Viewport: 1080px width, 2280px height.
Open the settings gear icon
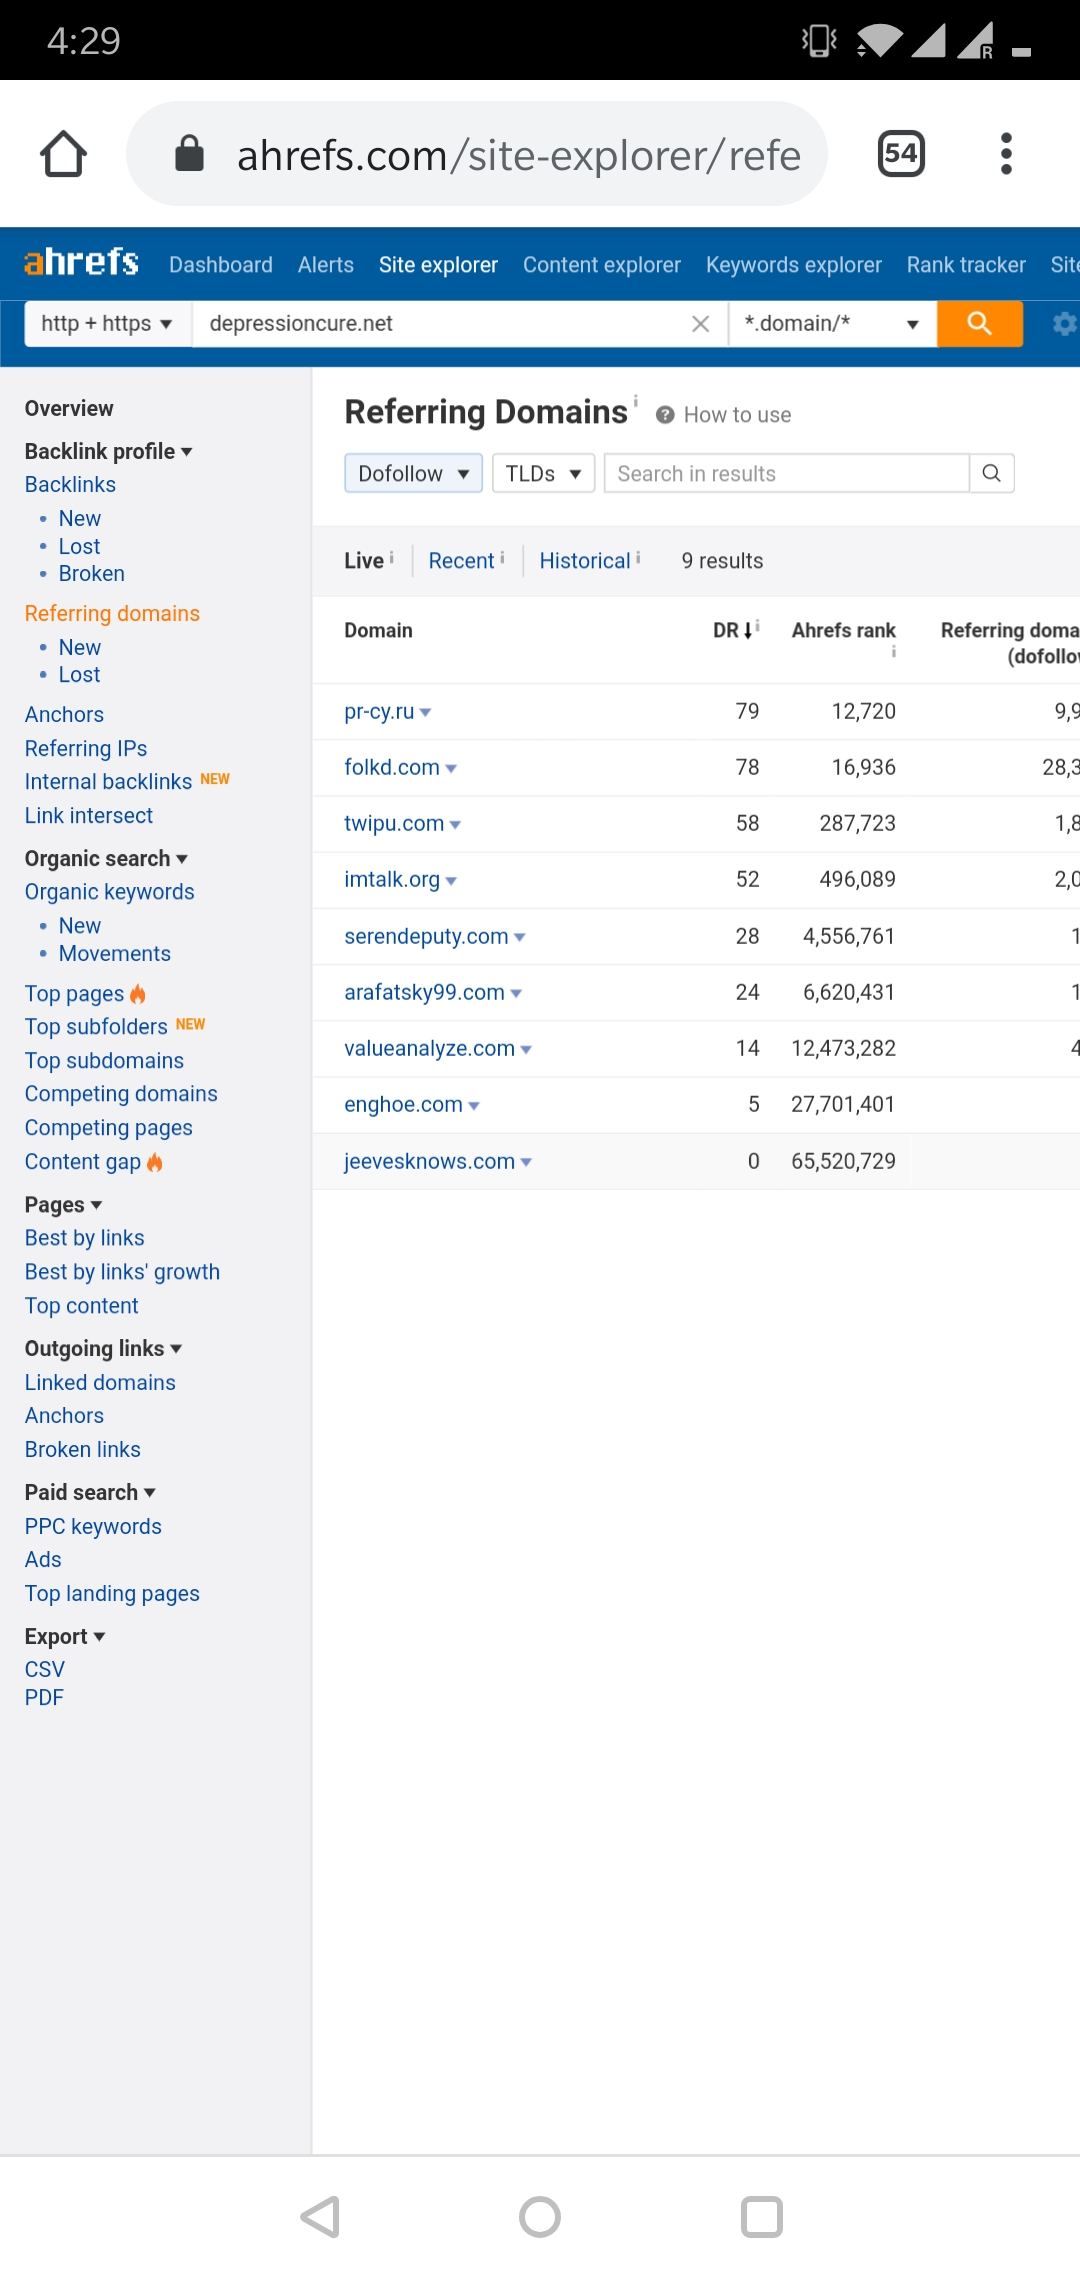point(1064,324)
